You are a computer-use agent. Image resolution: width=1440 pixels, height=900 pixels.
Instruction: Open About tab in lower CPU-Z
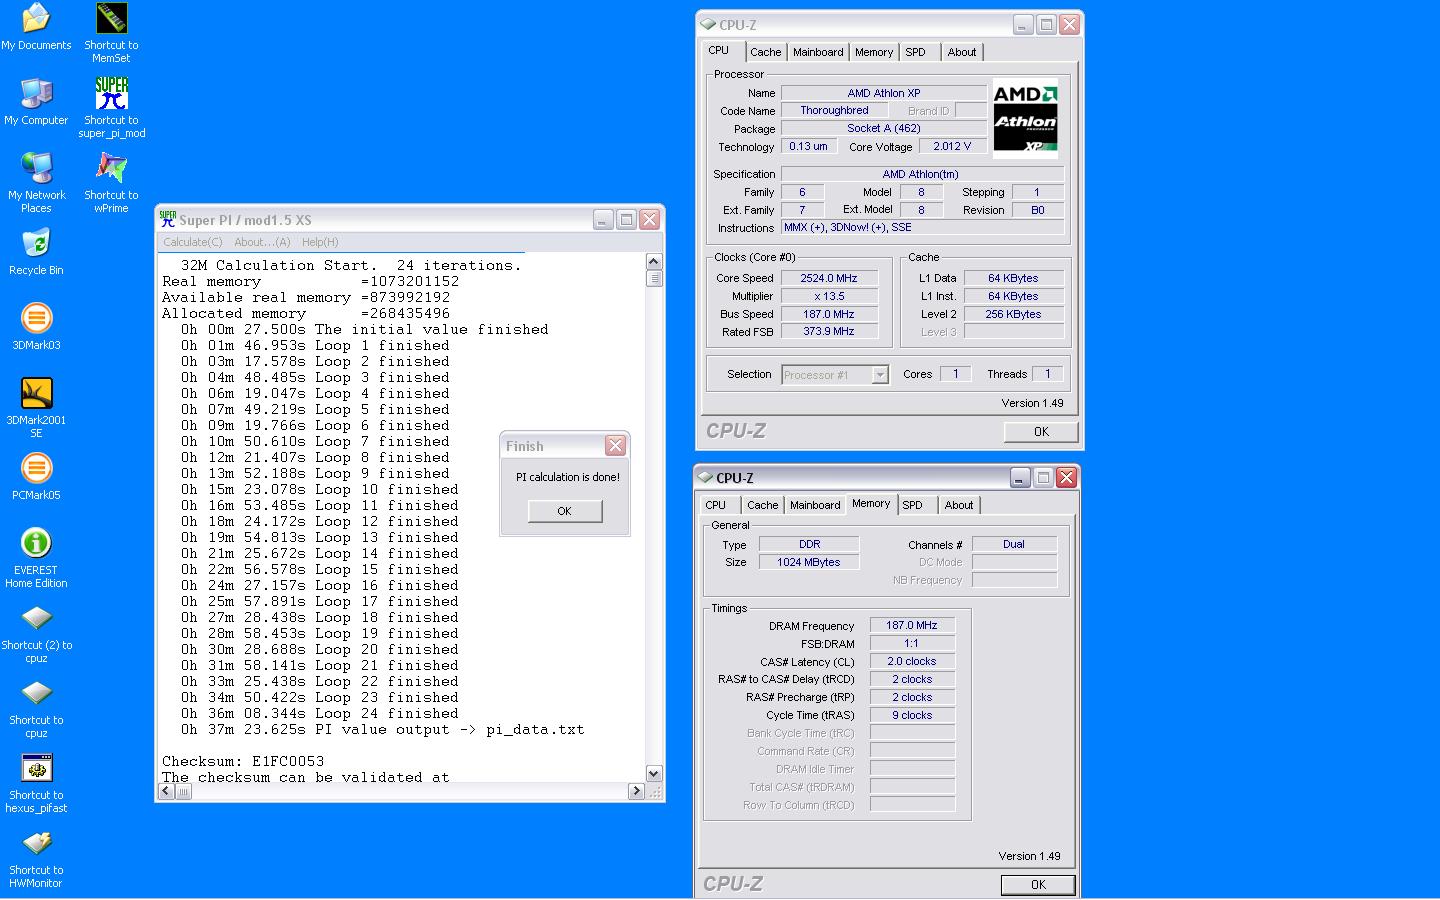pos(959,505)
